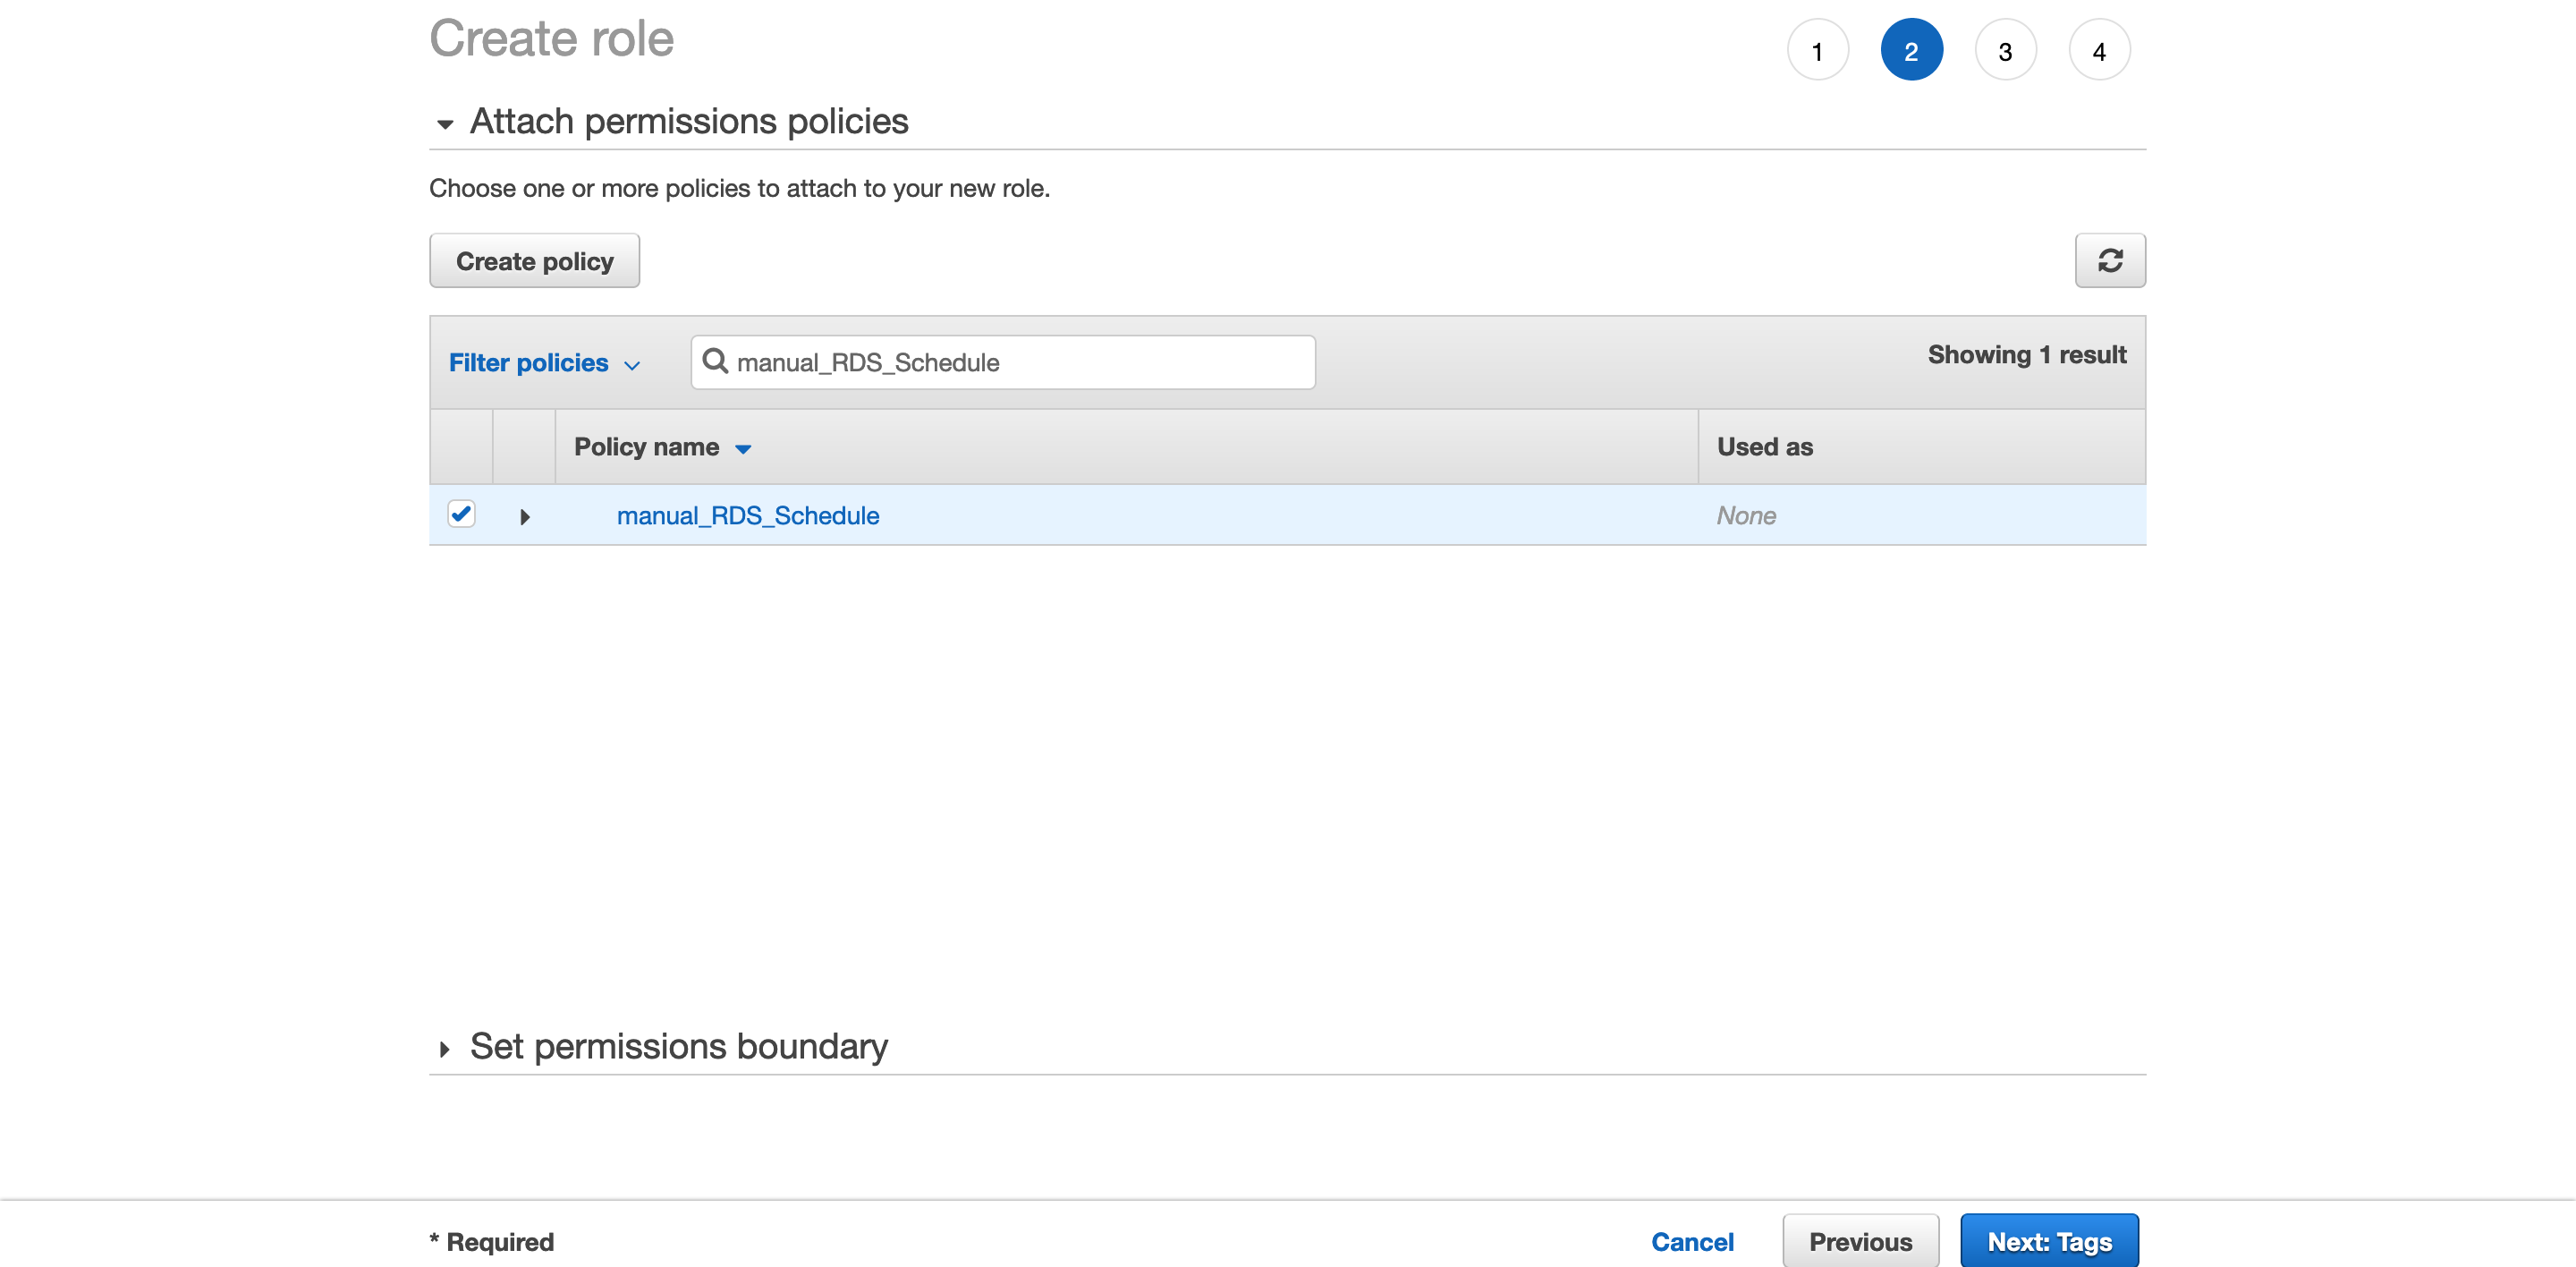Collapse Attach permissions policies section
This screenshot has width=2576, height=1267.
pos(445,124)
